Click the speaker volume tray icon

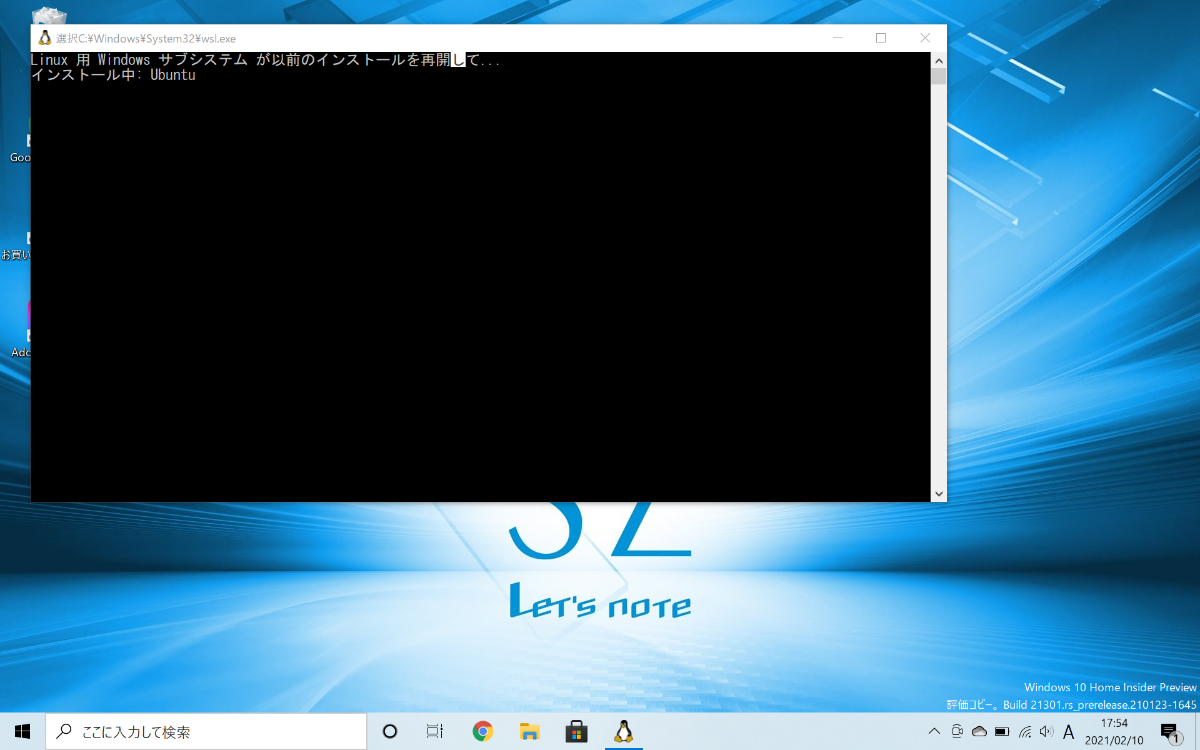coord(1046,731)
